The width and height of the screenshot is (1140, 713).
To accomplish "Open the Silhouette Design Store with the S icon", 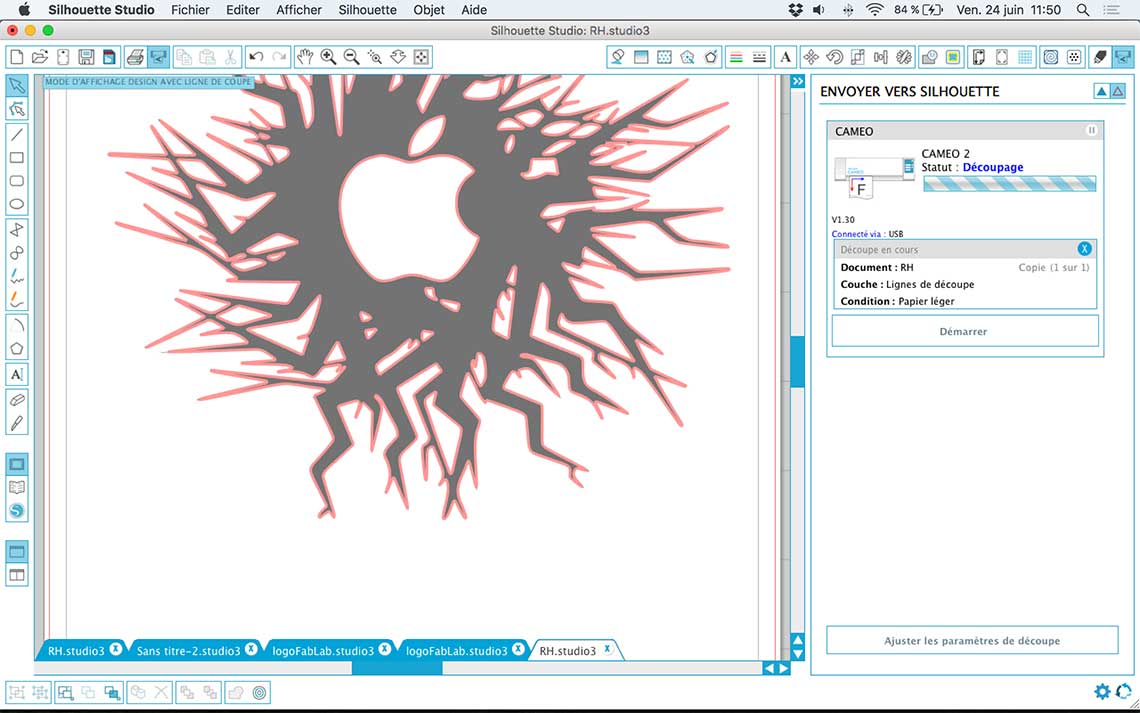I will point(17,510).
